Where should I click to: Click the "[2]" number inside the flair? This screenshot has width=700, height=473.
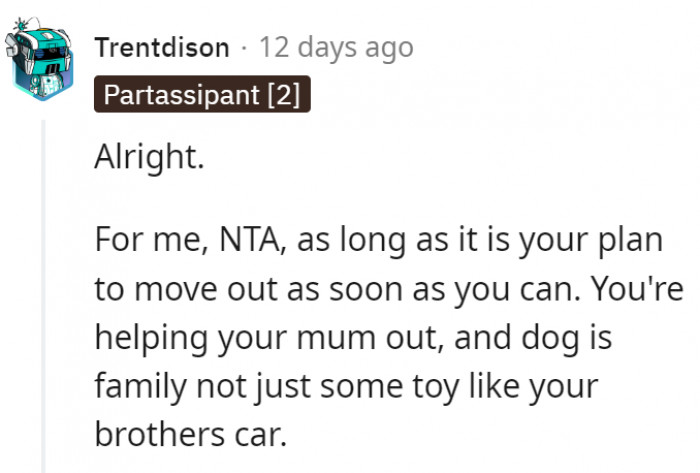[280, 95]
